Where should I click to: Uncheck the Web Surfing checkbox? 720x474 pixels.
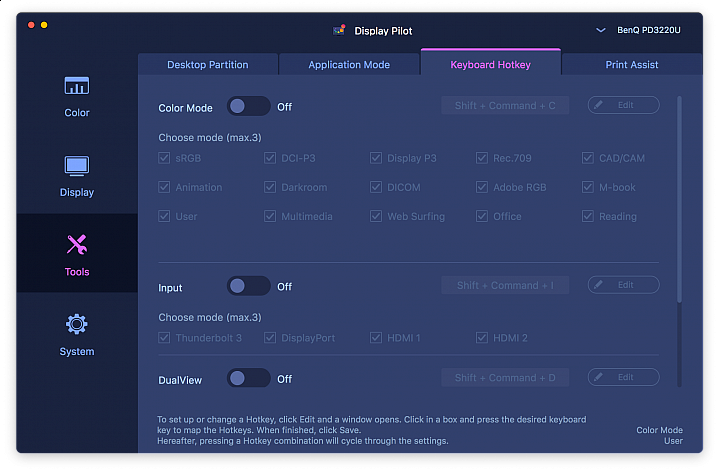[376, 216]
